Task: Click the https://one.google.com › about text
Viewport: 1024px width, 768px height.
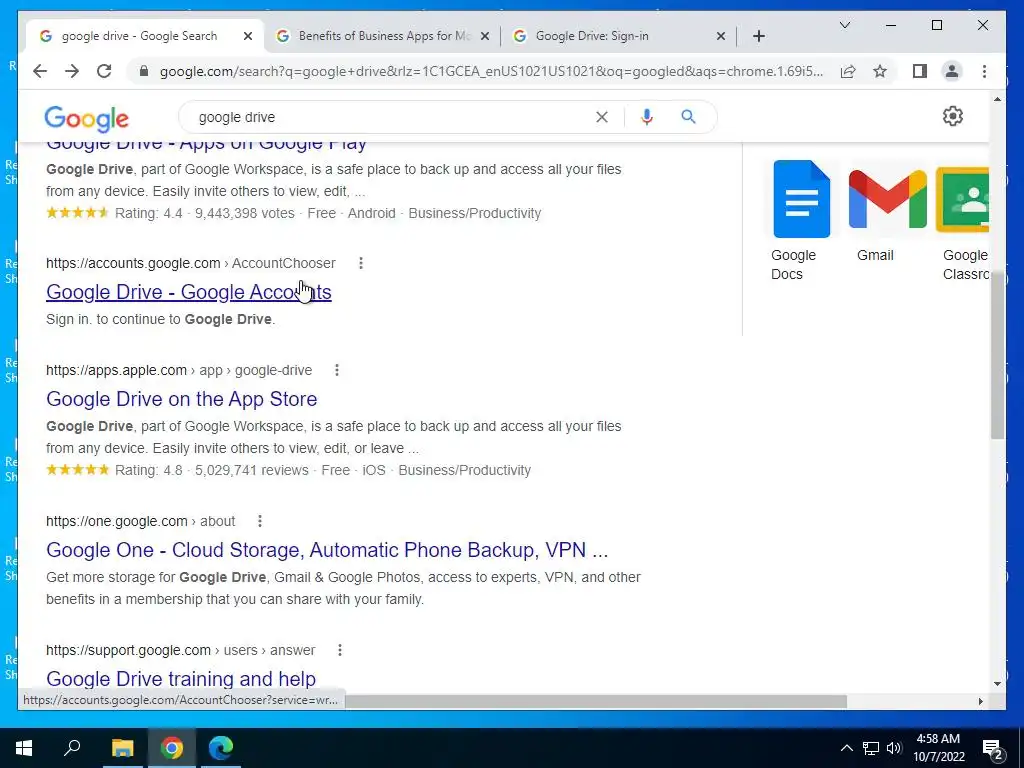Action: tap(140, 521)
